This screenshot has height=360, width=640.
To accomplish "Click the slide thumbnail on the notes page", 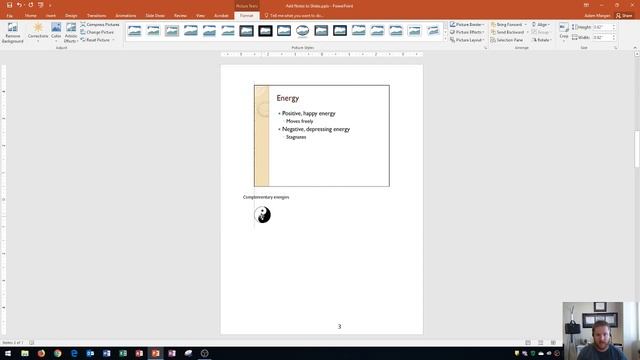I will (322, 136).
